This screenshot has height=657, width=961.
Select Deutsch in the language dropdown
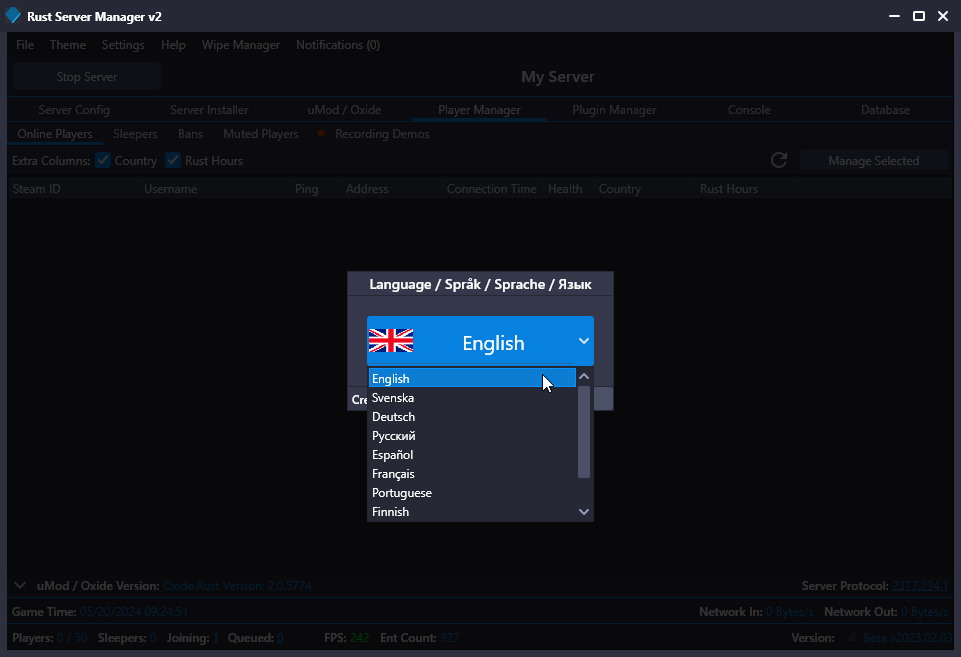(393, 417)
